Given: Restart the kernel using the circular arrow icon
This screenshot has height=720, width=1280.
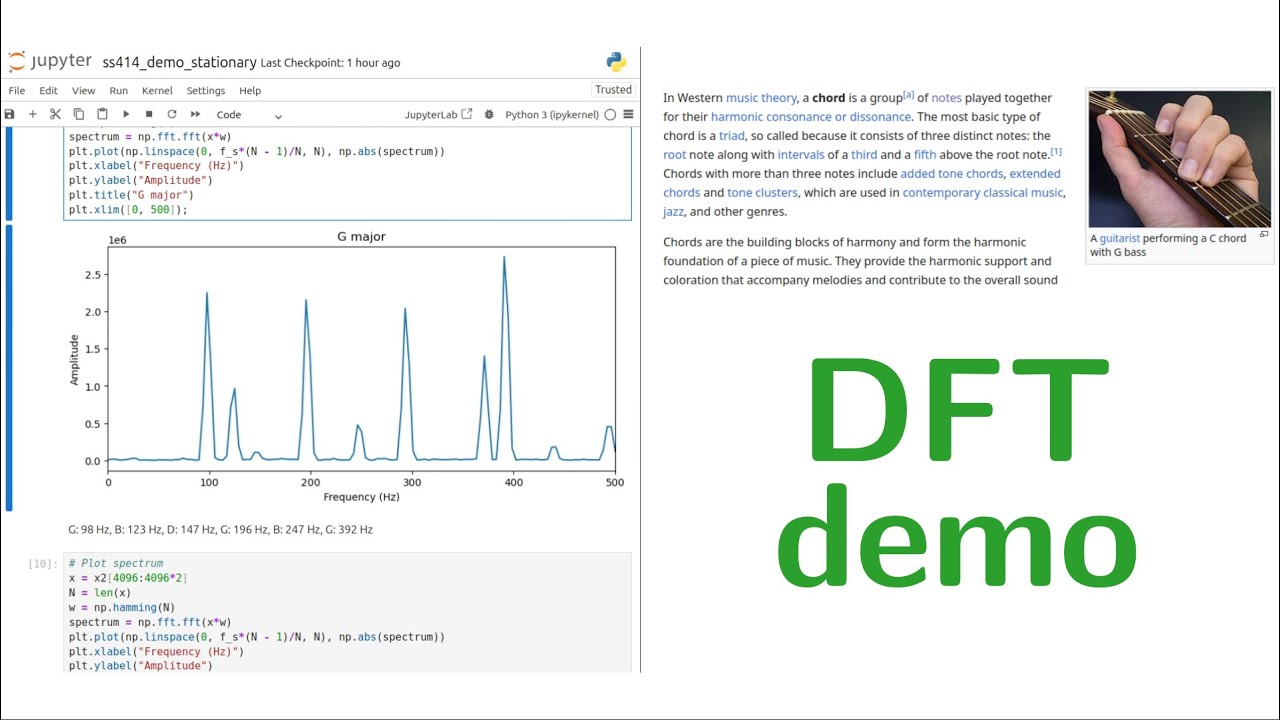Looking at the screenshot, I should (172, 115).
